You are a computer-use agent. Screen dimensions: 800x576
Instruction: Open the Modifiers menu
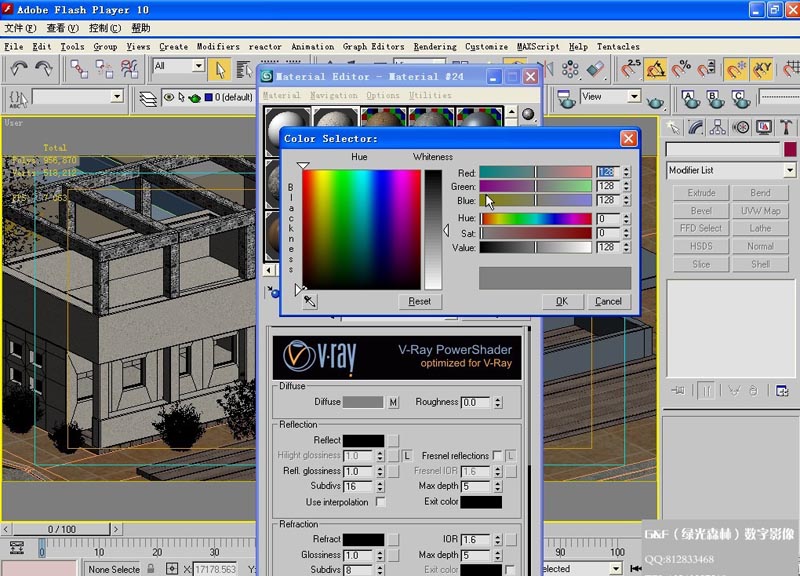coord(218,46)
